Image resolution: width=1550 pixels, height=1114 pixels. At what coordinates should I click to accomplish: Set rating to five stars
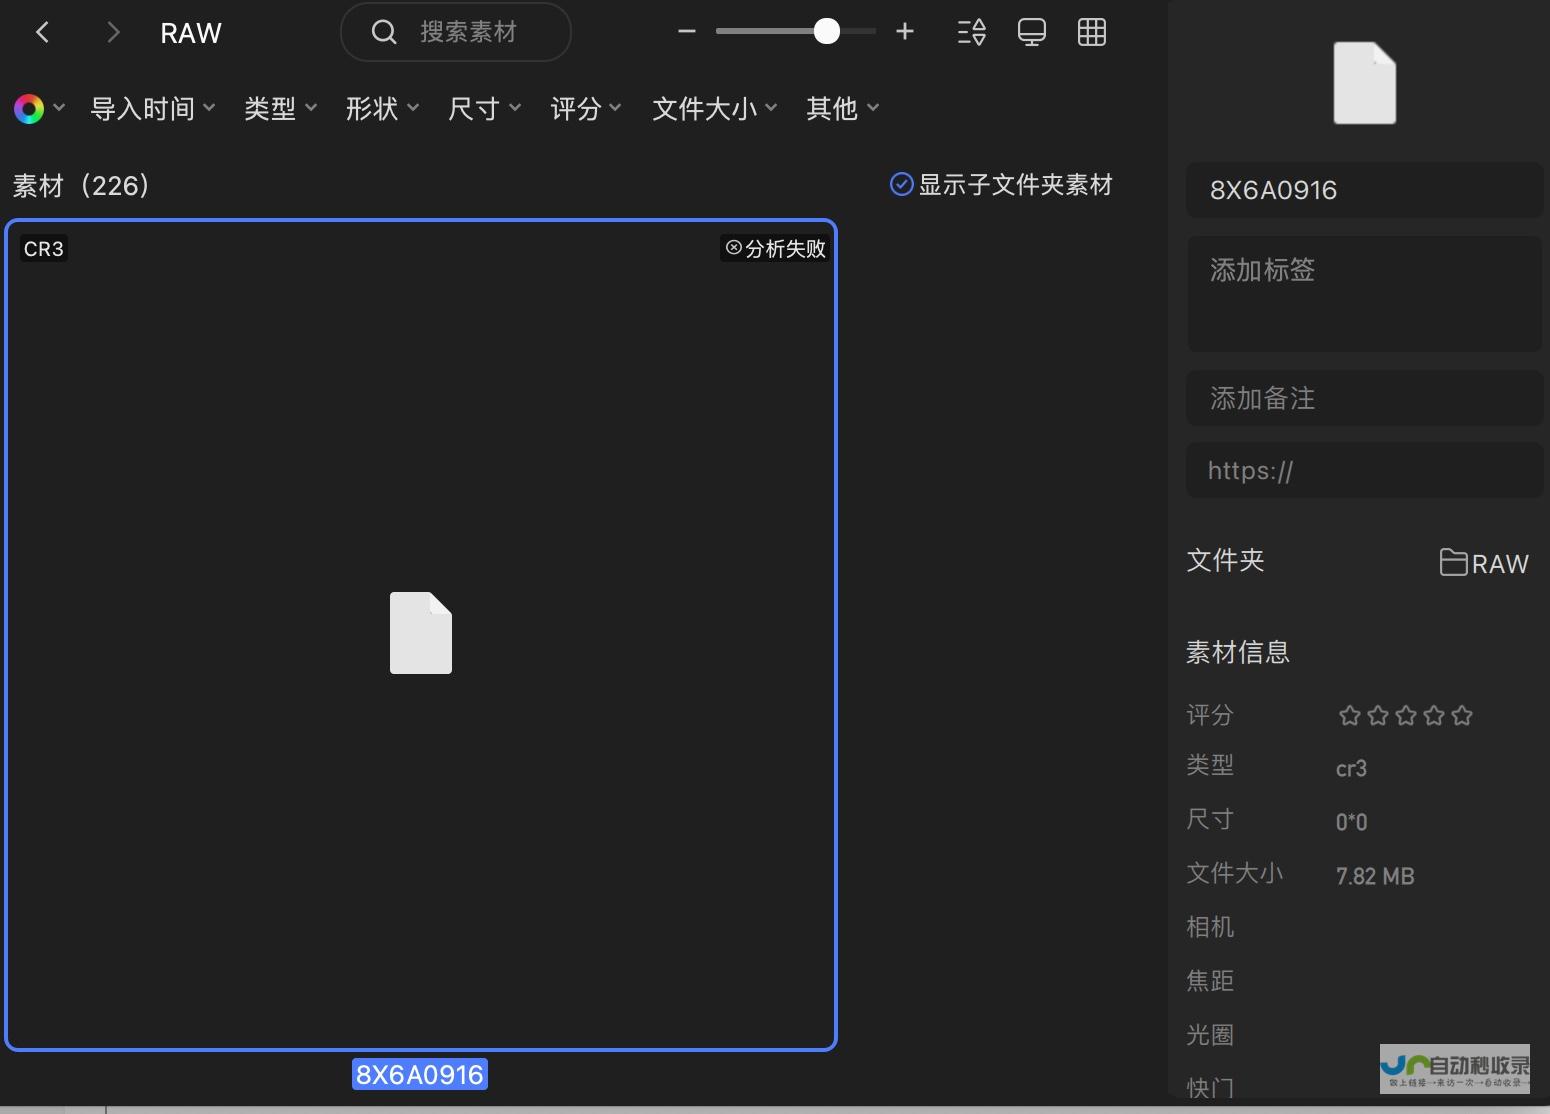click(1462, 715)
